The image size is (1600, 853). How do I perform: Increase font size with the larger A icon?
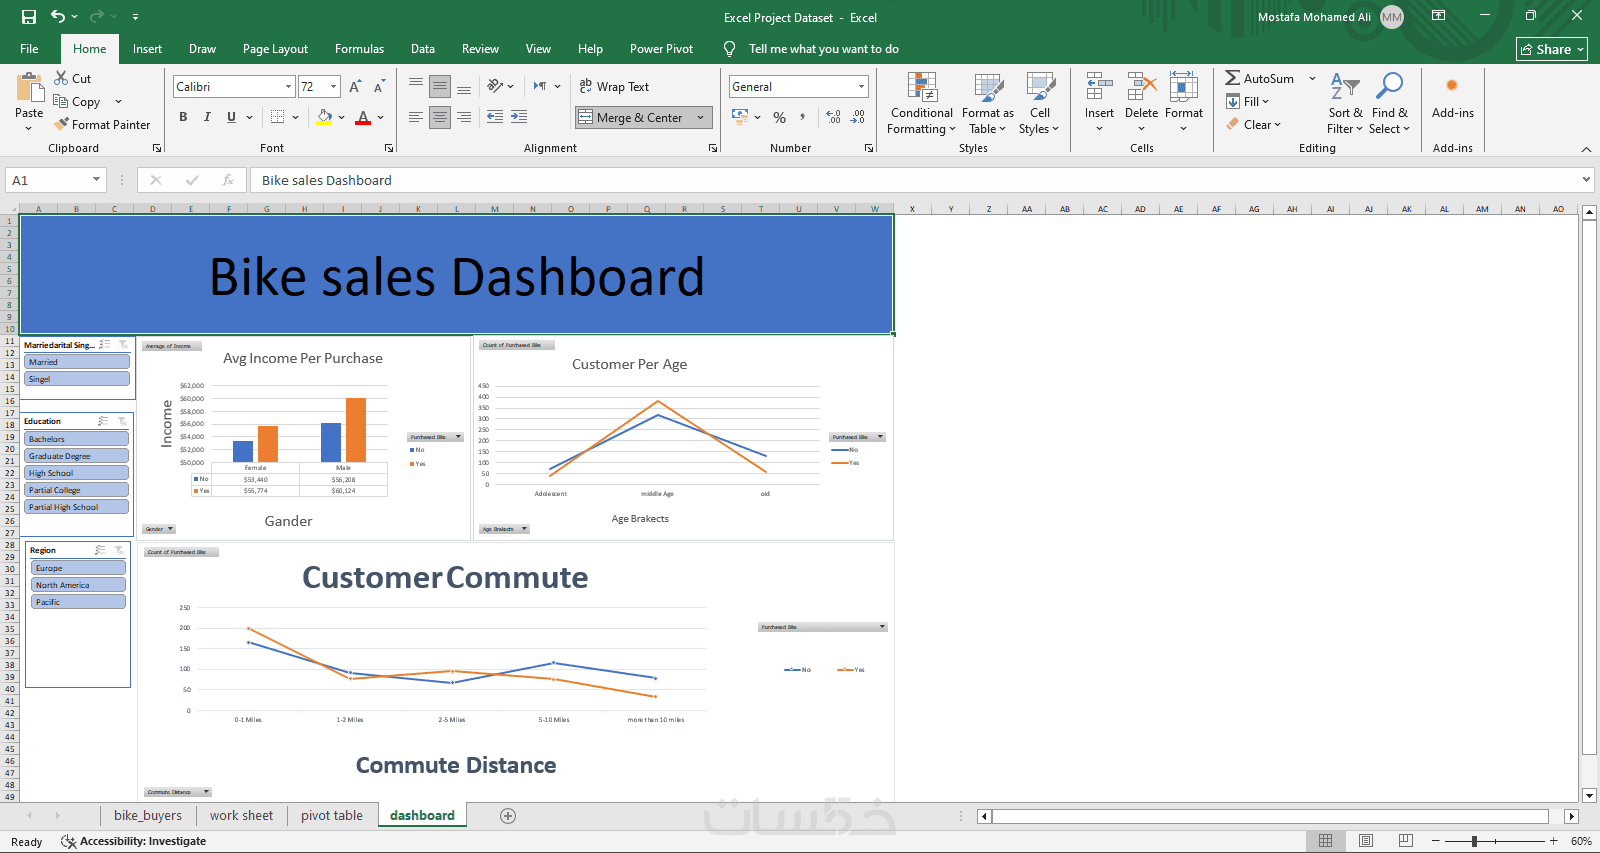click(x=355, y=87)
